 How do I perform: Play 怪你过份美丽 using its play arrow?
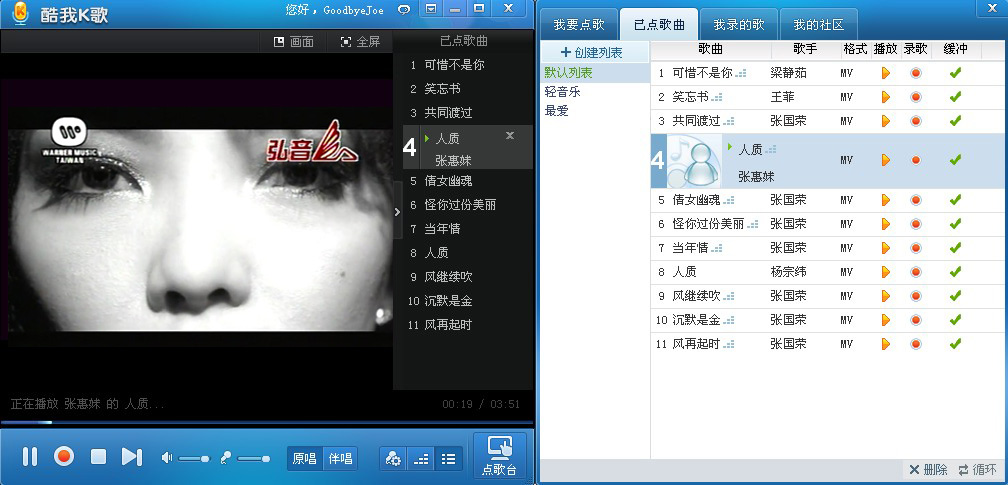[886, 224]
